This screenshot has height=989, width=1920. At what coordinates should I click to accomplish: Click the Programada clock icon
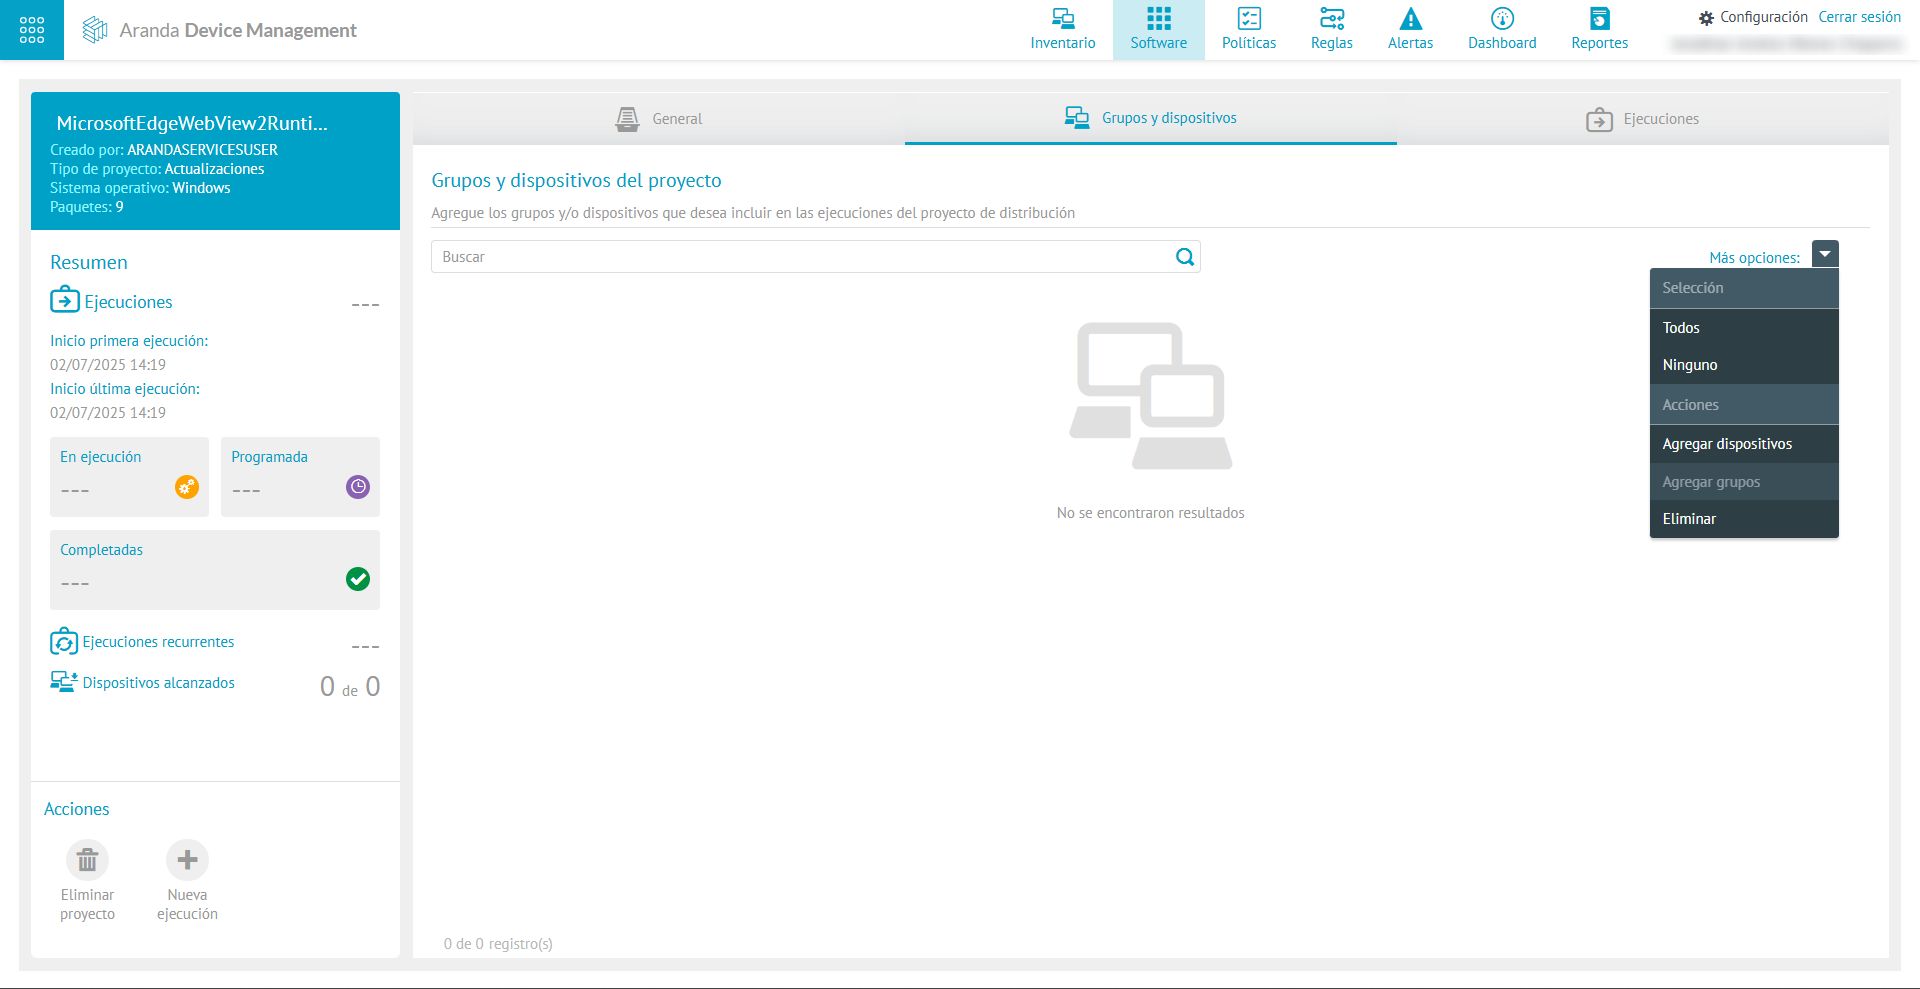tap(358, 487)
